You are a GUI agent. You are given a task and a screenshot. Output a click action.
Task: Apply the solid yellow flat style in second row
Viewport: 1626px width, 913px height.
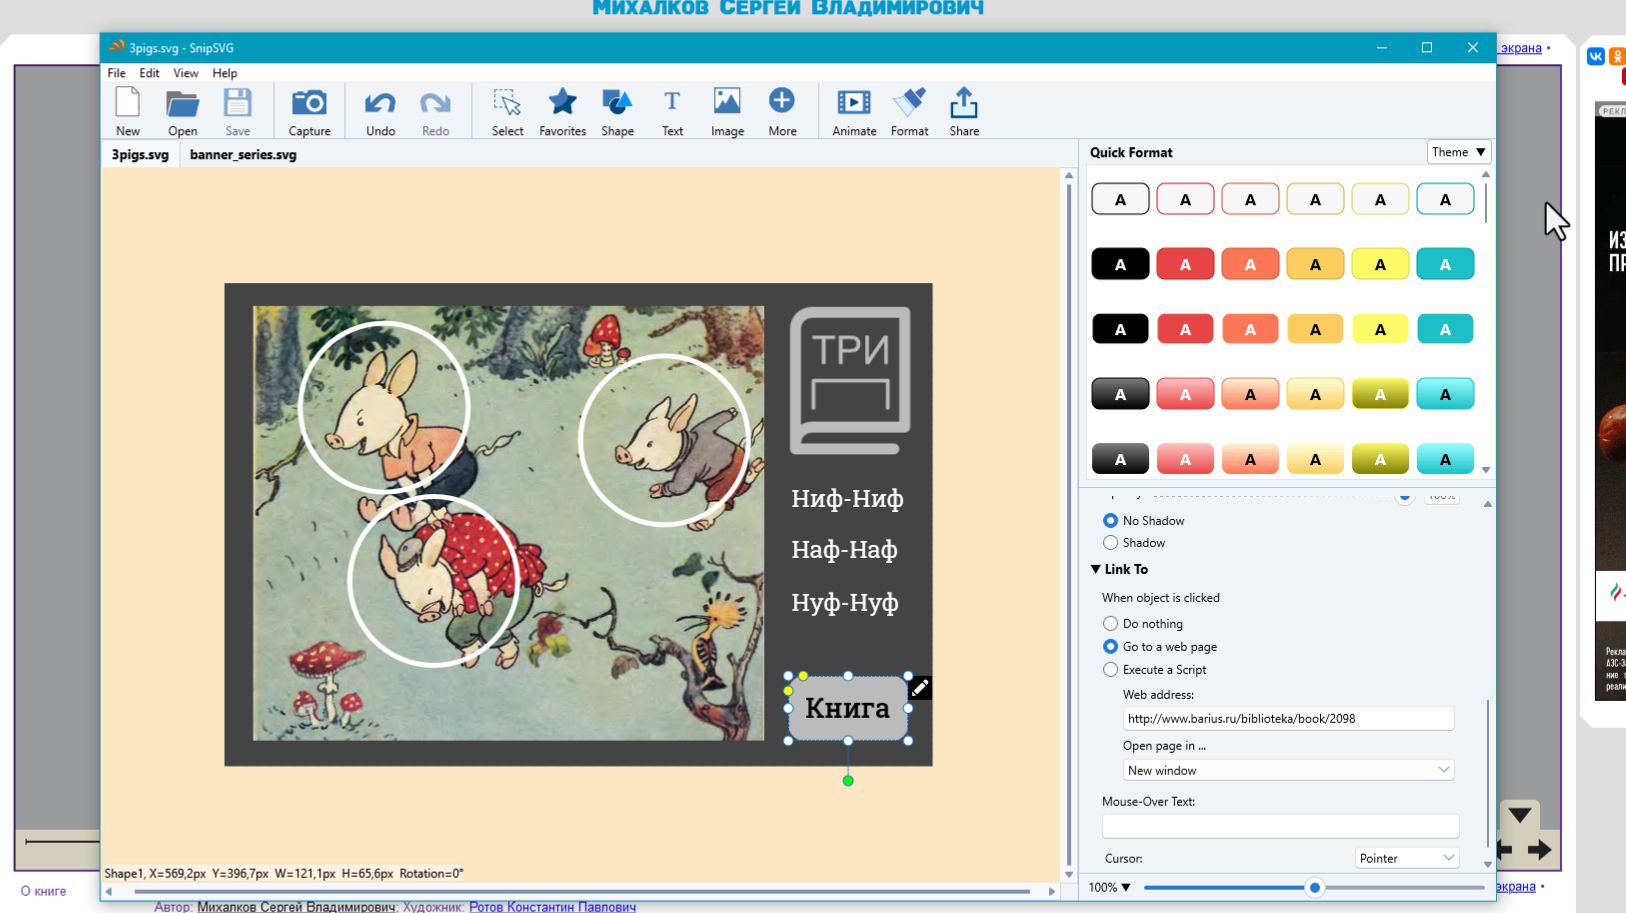tap(1380, 264)
